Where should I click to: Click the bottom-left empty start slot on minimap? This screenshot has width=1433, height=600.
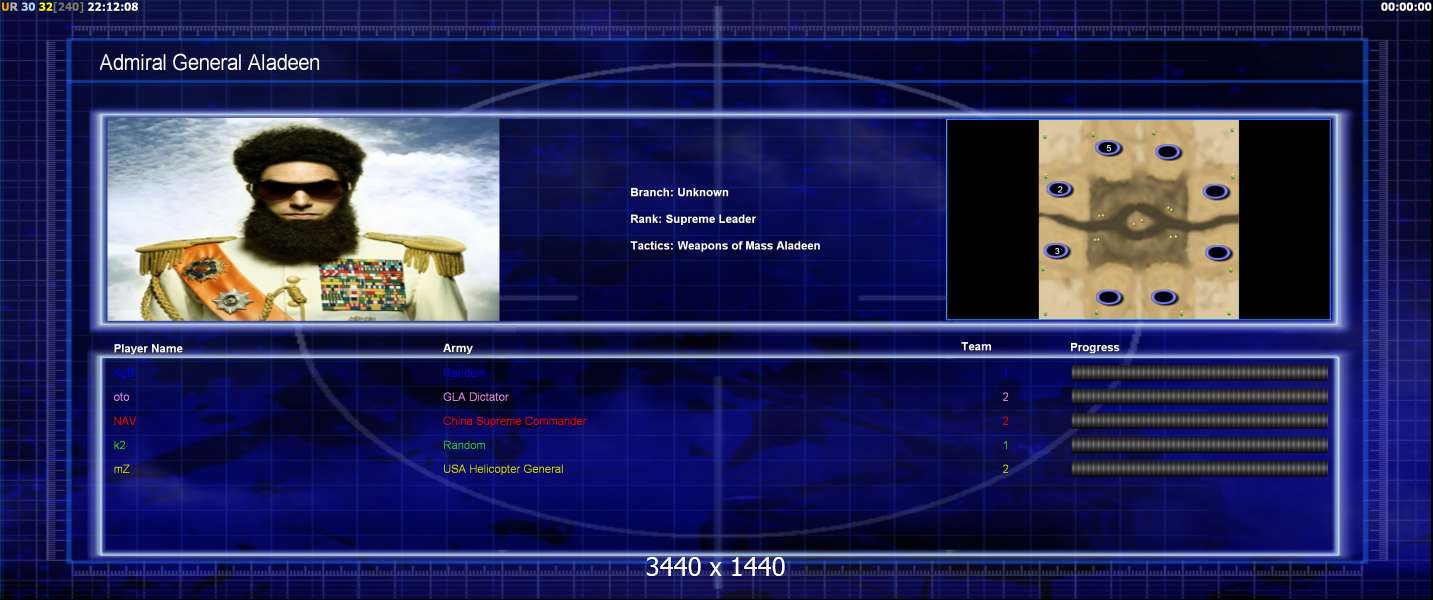(x=1109, y=297)
